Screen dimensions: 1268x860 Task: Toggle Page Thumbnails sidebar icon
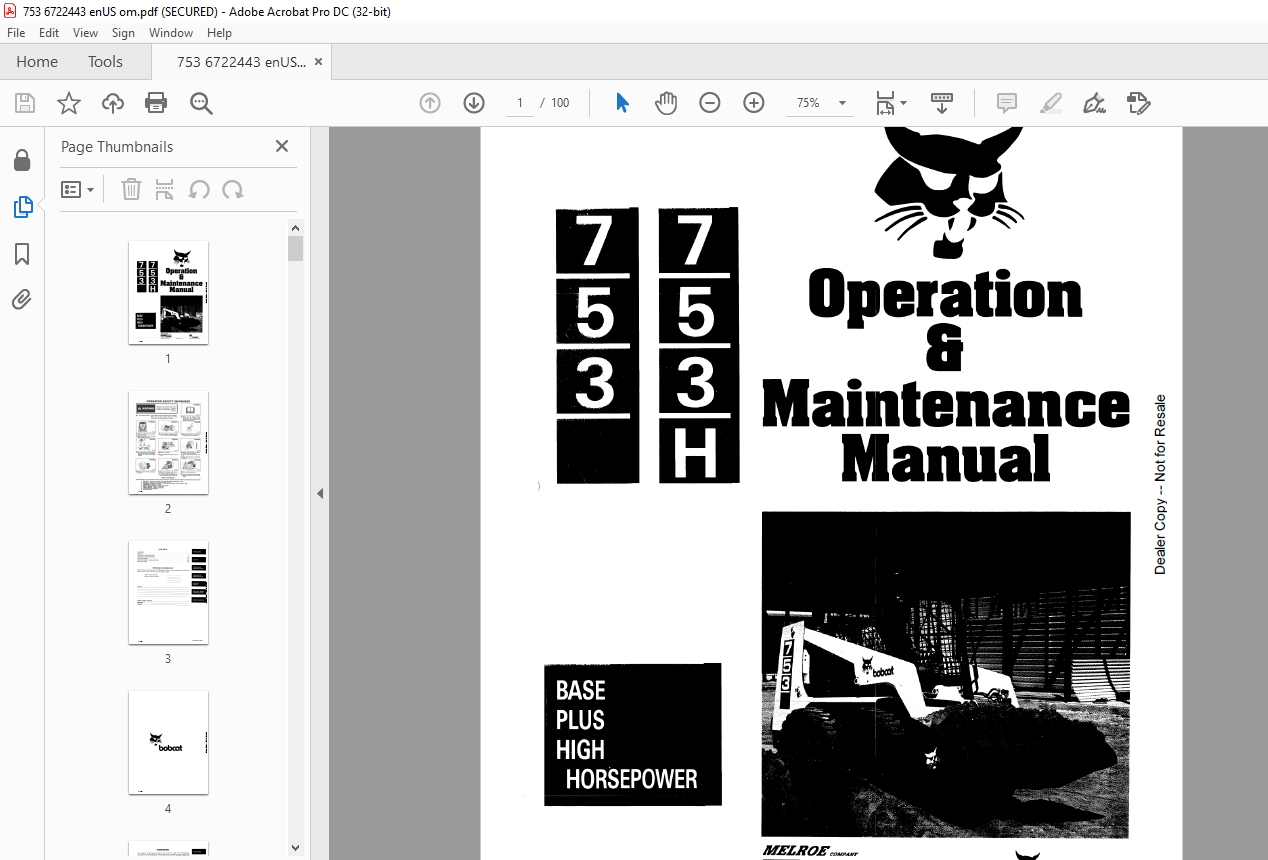point(22,207)
